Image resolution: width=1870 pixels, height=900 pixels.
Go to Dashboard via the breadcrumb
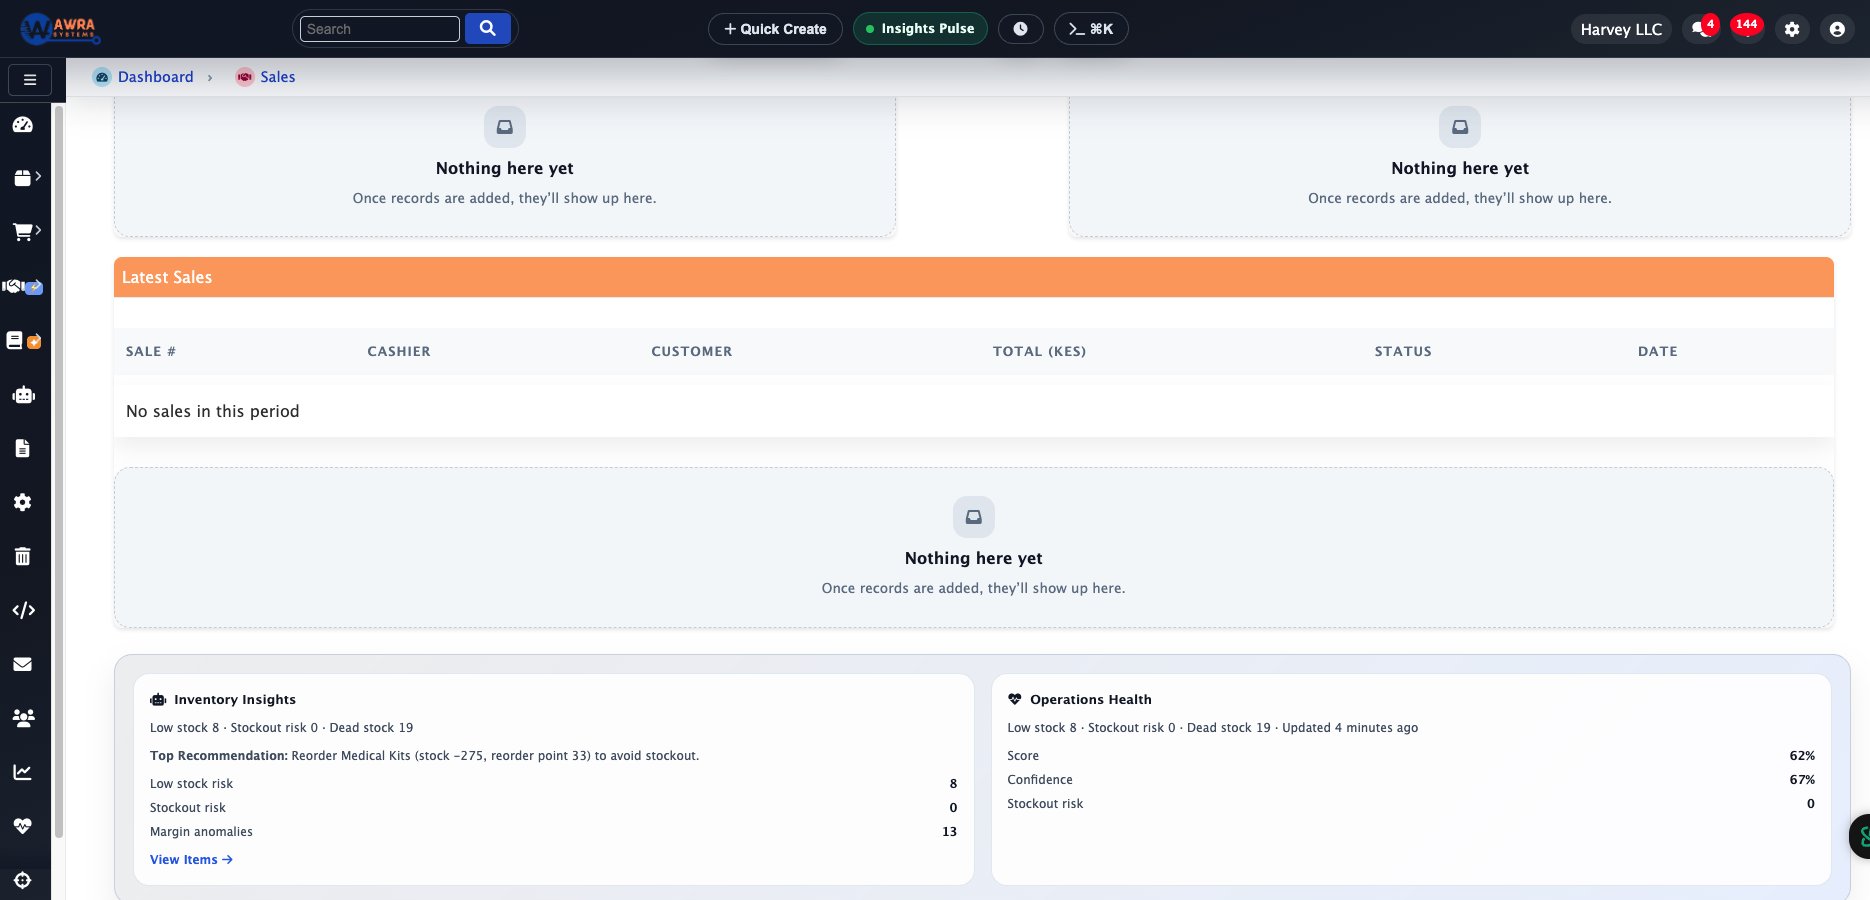155,77
